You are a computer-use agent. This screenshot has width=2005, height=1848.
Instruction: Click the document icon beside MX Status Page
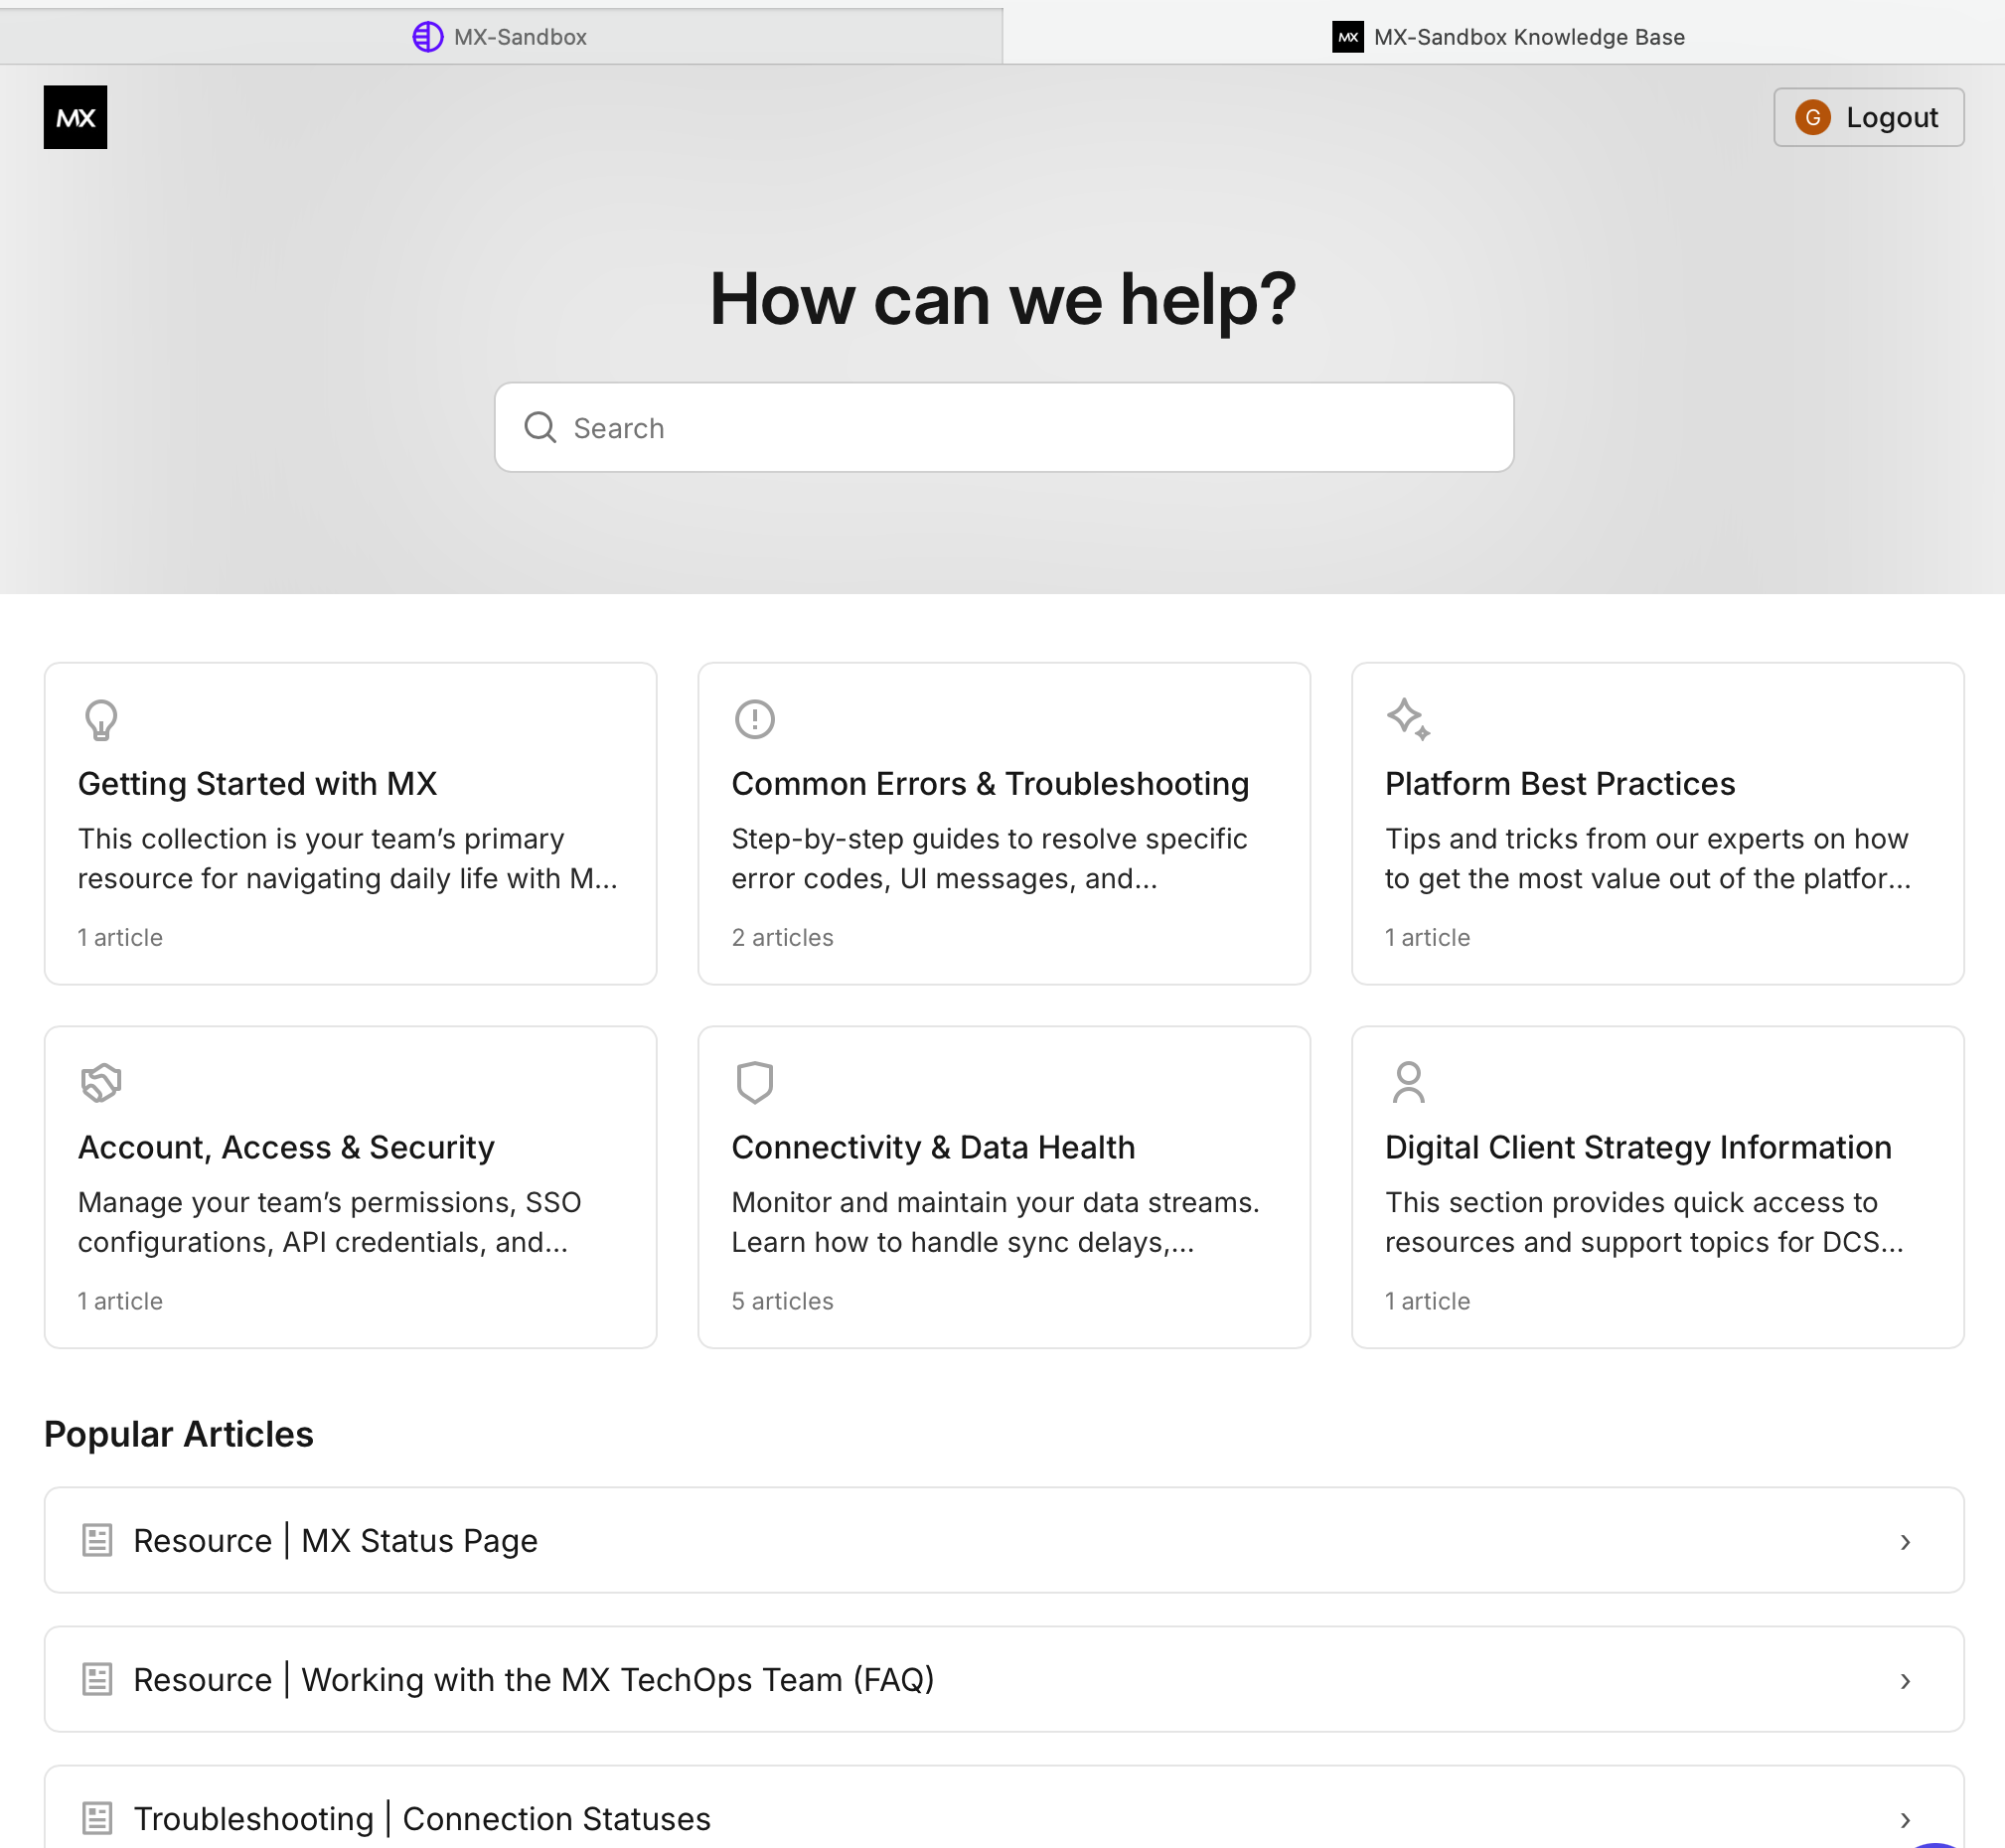point(97,1540)
